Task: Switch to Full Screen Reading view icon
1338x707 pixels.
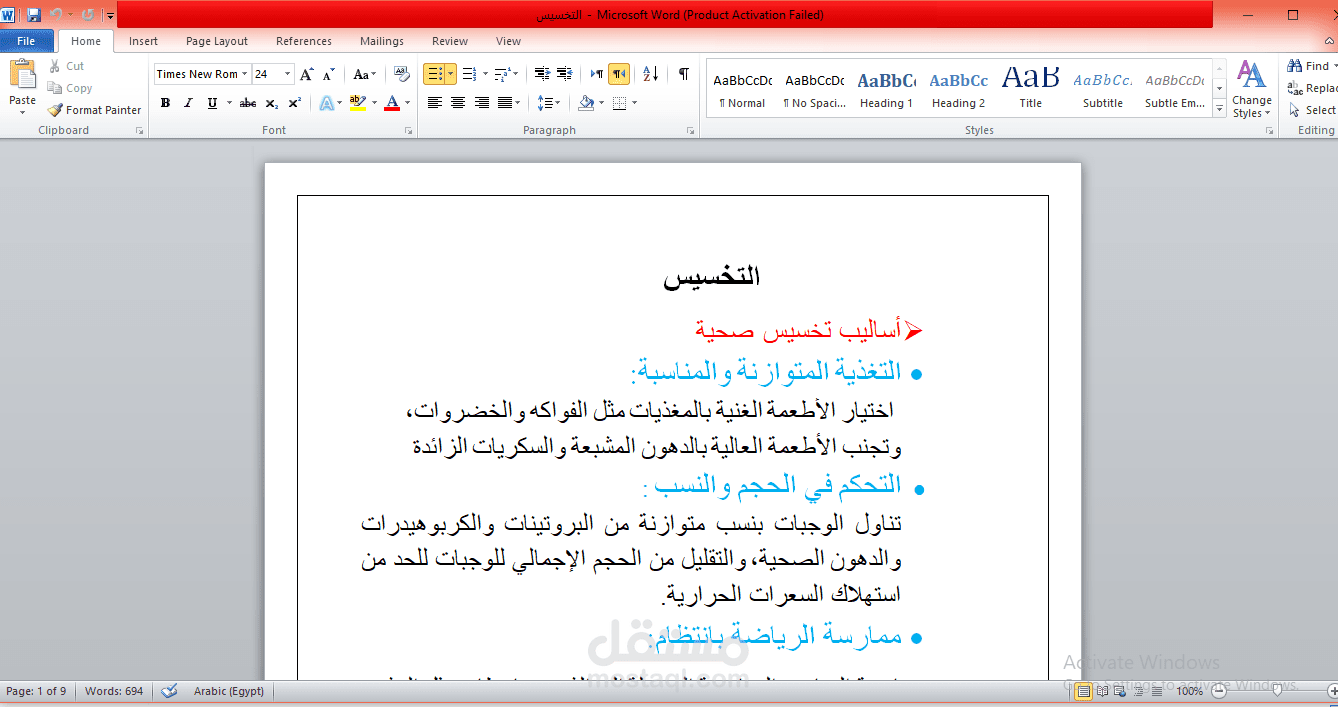Action: 1102,691
